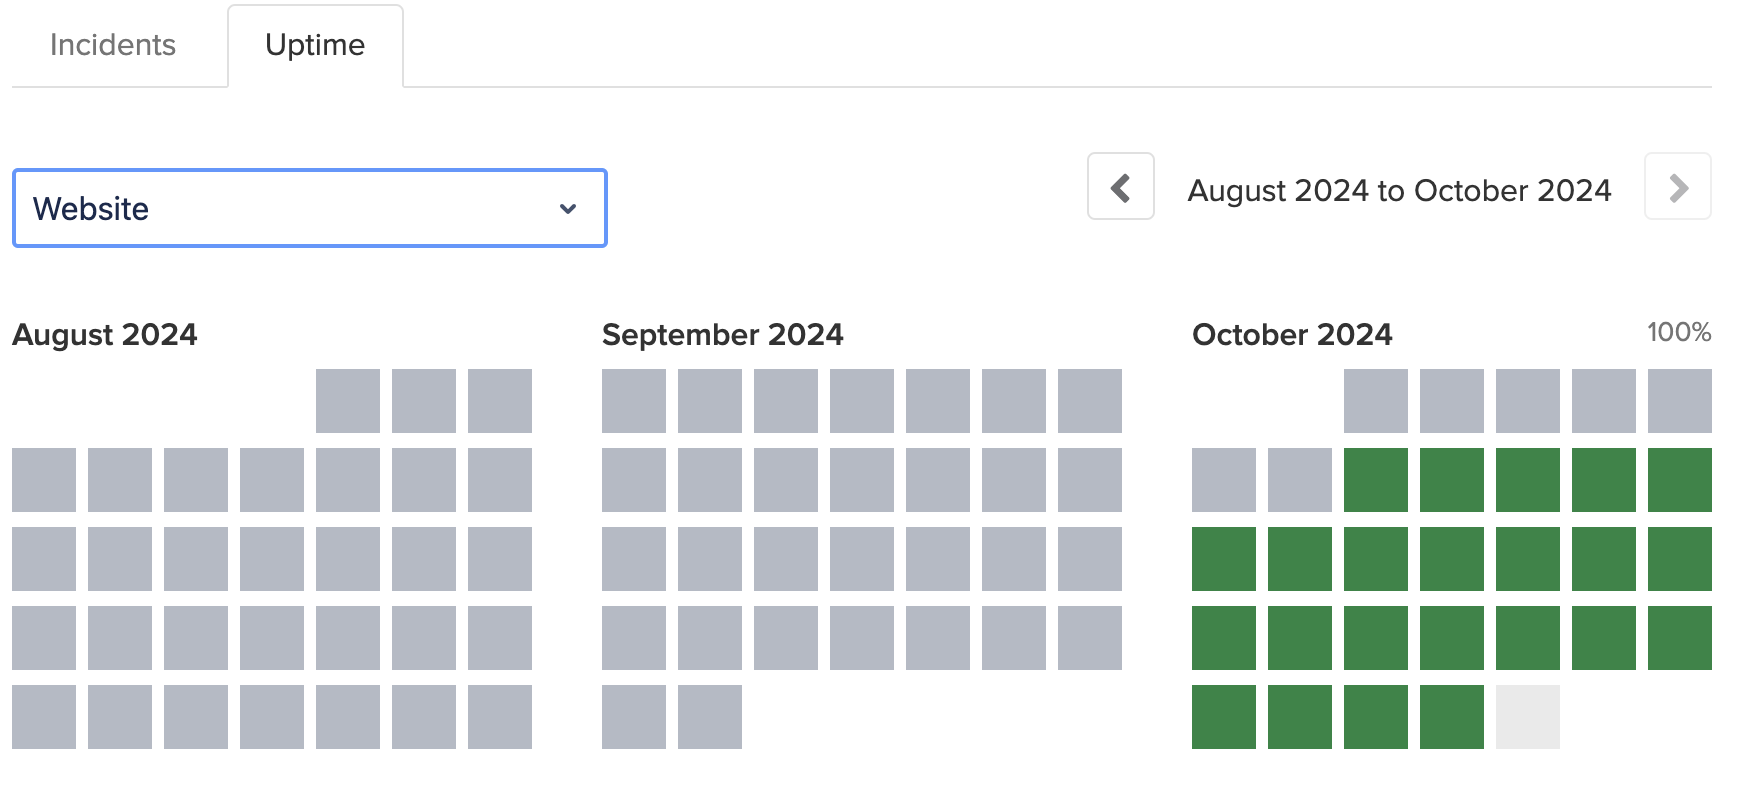Switch to the Uptime tab
The height and width of the screenshot is (790, 1760).
(x=315, y=44)
